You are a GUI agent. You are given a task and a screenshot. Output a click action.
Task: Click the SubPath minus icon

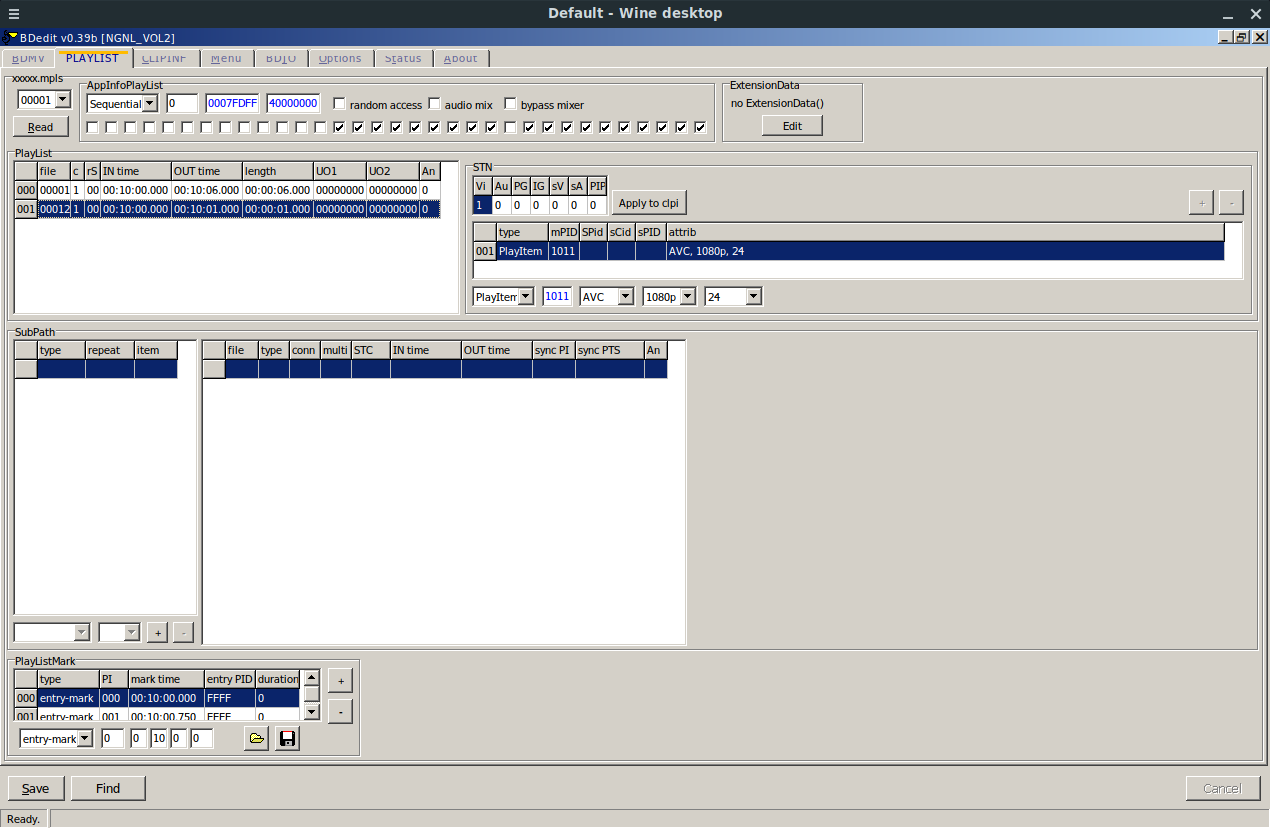(x=183, y=632)
